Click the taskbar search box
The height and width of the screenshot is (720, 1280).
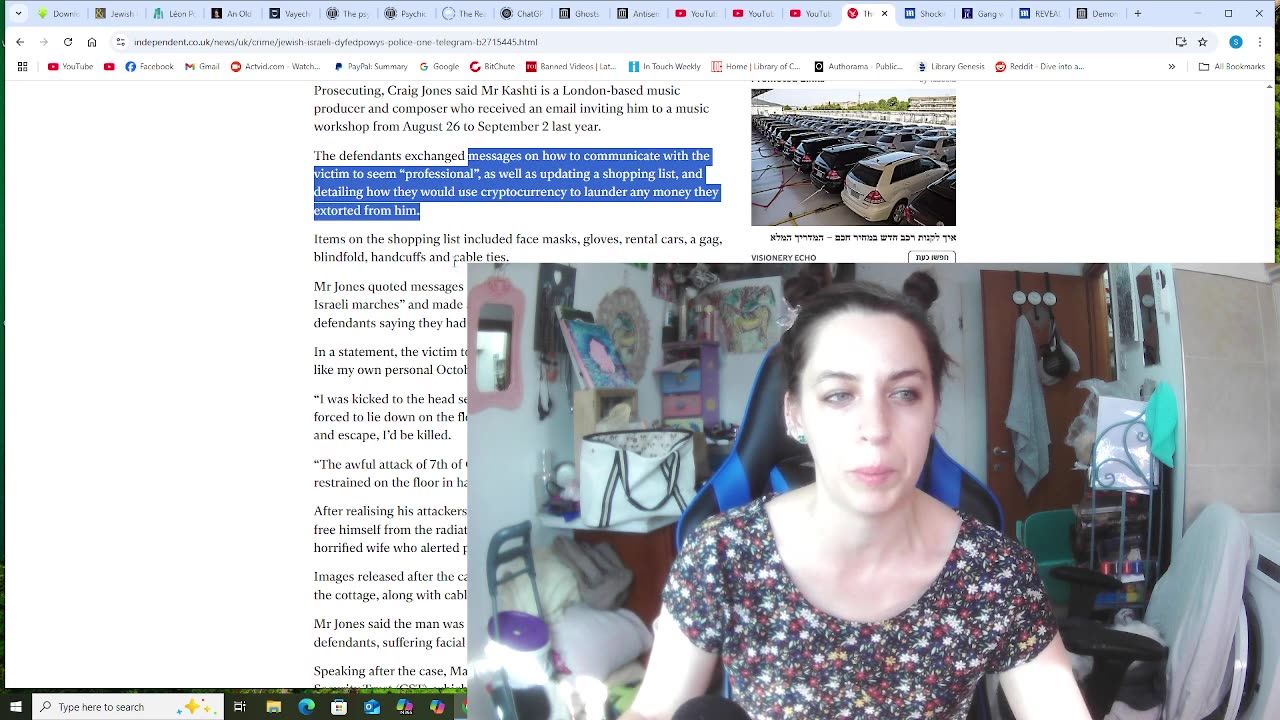pos(128,707)
